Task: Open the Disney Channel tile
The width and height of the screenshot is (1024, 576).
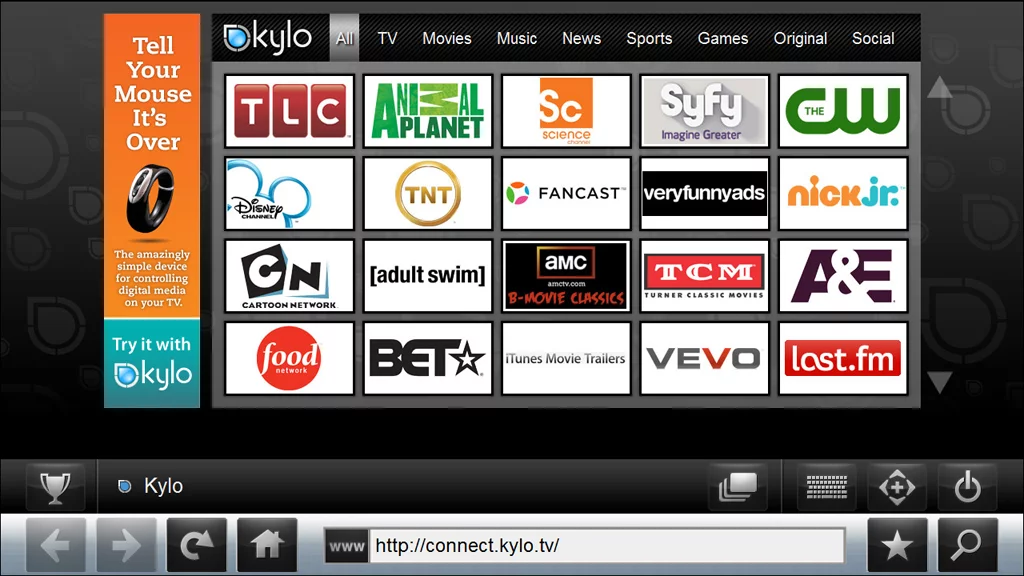Action: pos(289,193)
